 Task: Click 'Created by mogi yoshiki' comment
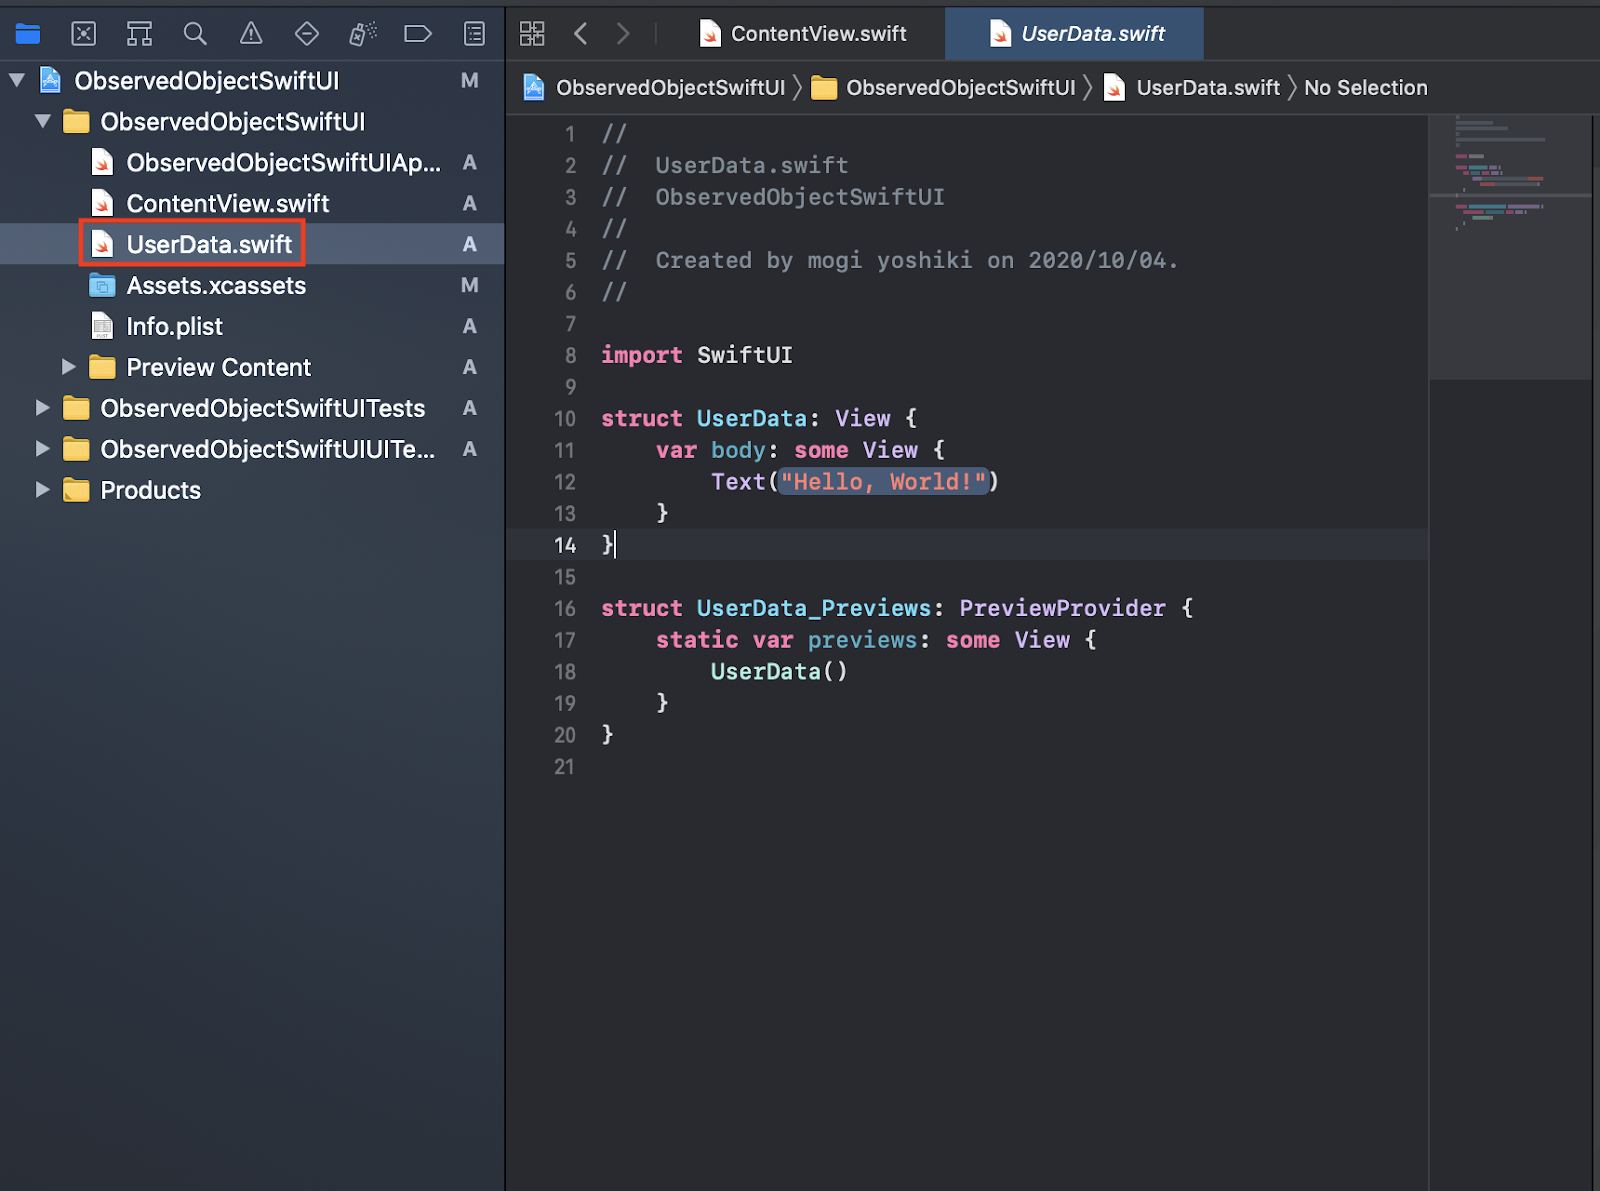916,260
